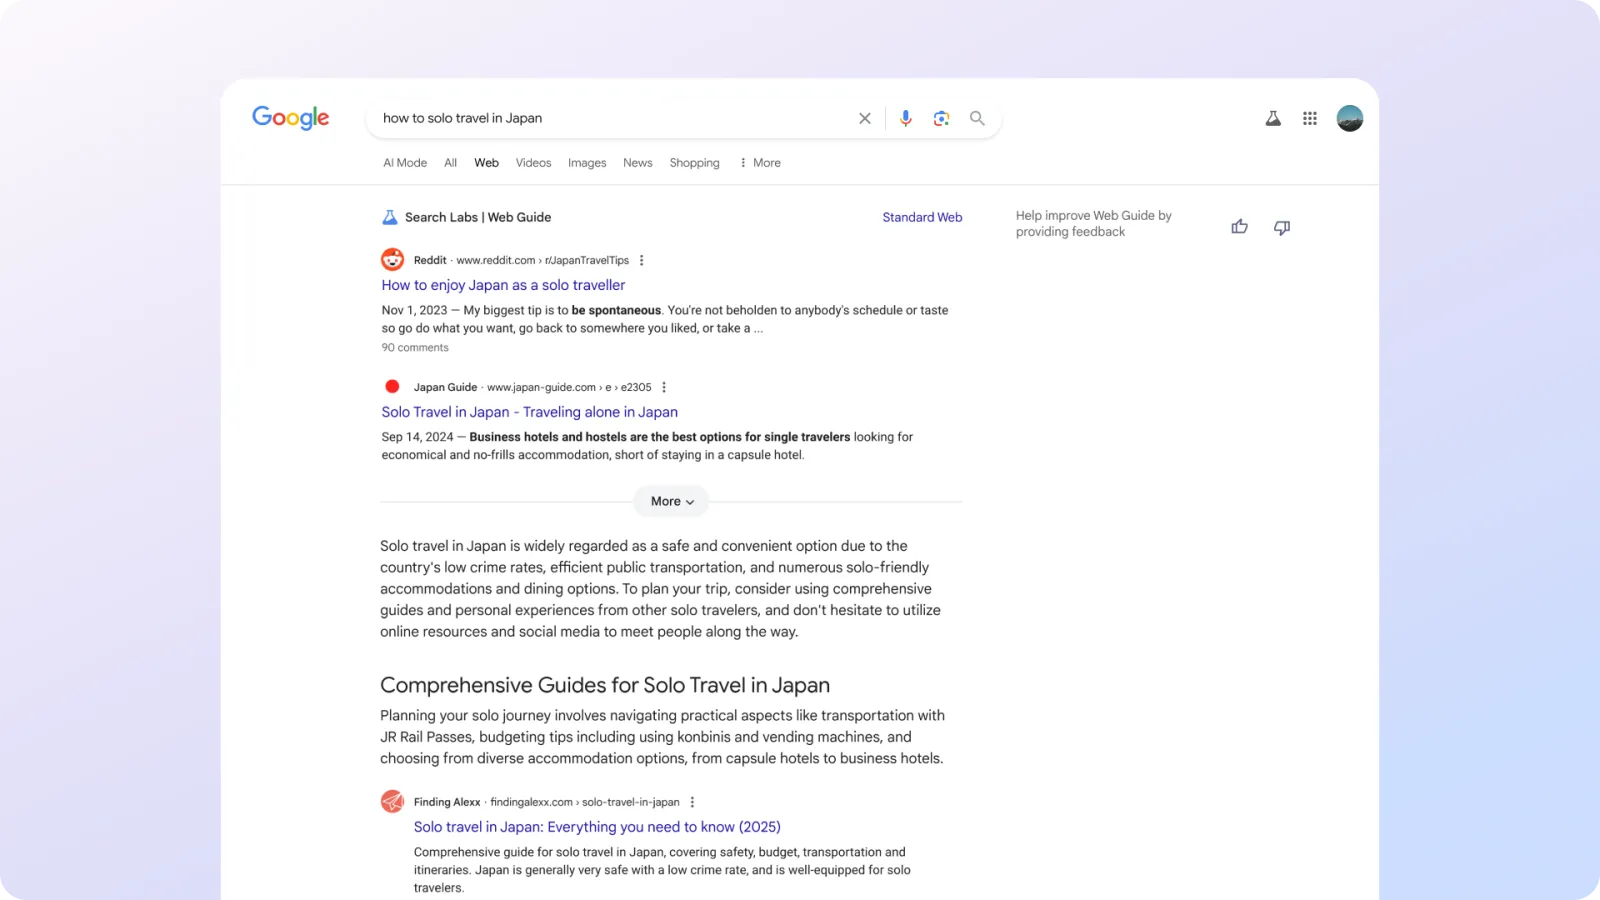Viewport: 1600px width, 900px height.
Task: Start voice search with microphone icon
Action: 905,118
